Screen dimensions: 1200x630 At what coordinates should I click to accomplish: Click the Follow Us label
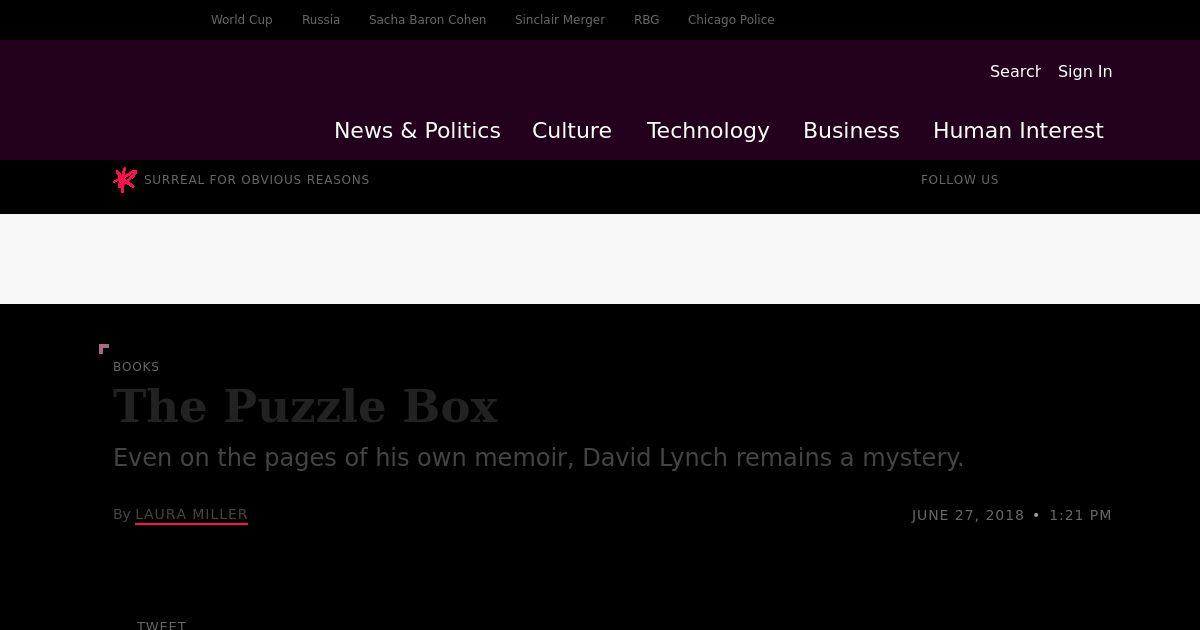coord(960,180)
